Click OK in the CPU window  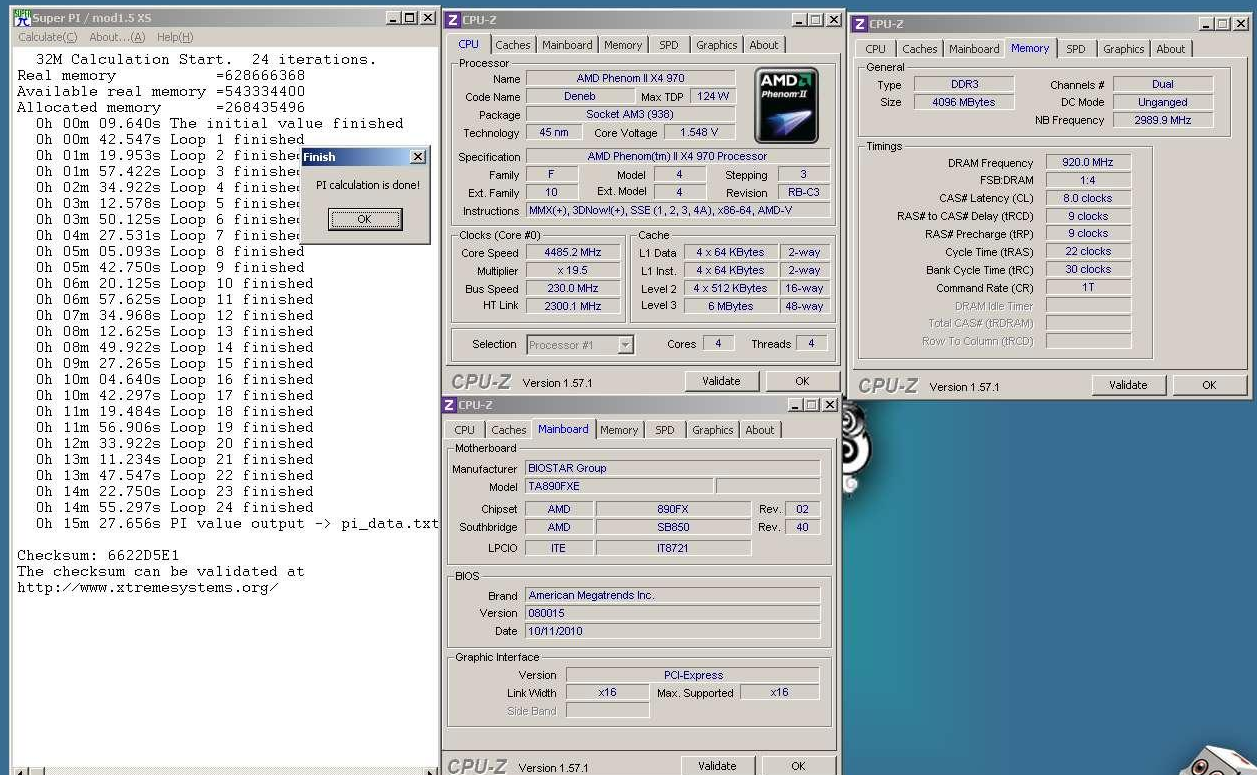click(802, 381)
